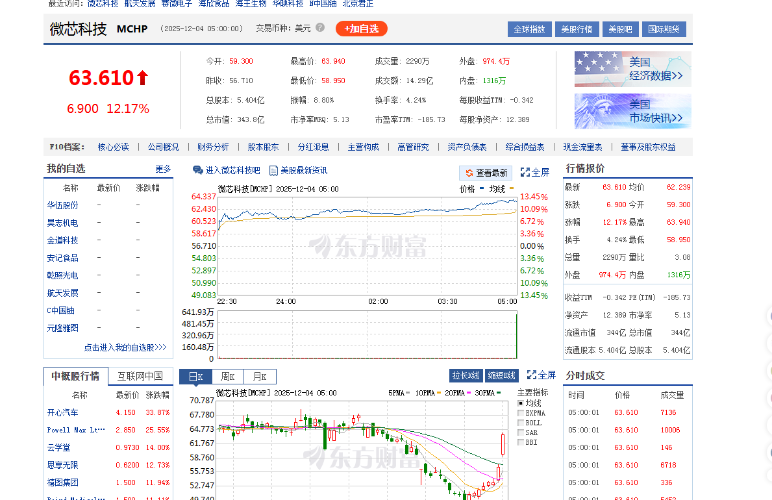This screenshot has width=772, height=500.
Task: Open 高管研究 in the F10 bar
Action: point(413,147)
